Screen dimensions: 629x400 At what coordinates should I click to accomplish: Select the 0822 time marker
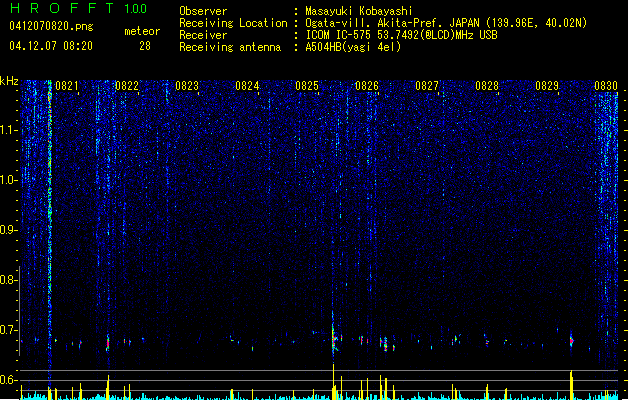pyautogui.click(x=127, y=86)
